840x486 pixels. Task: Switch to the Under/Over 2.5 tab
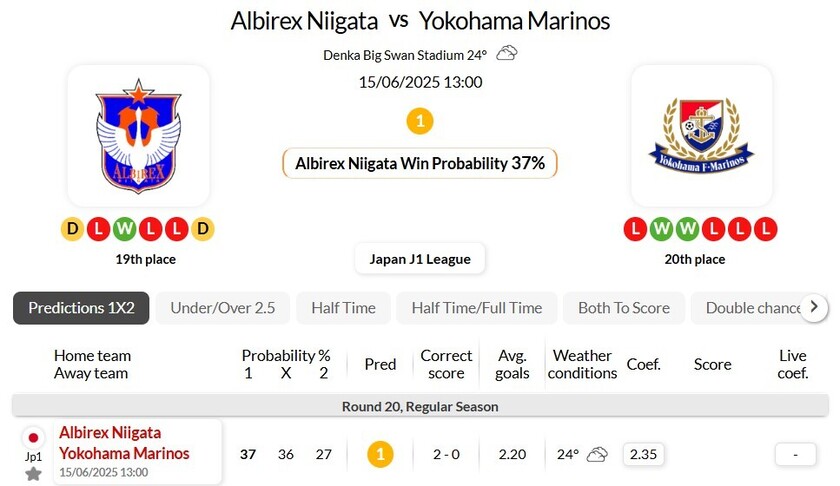(222, 308)
